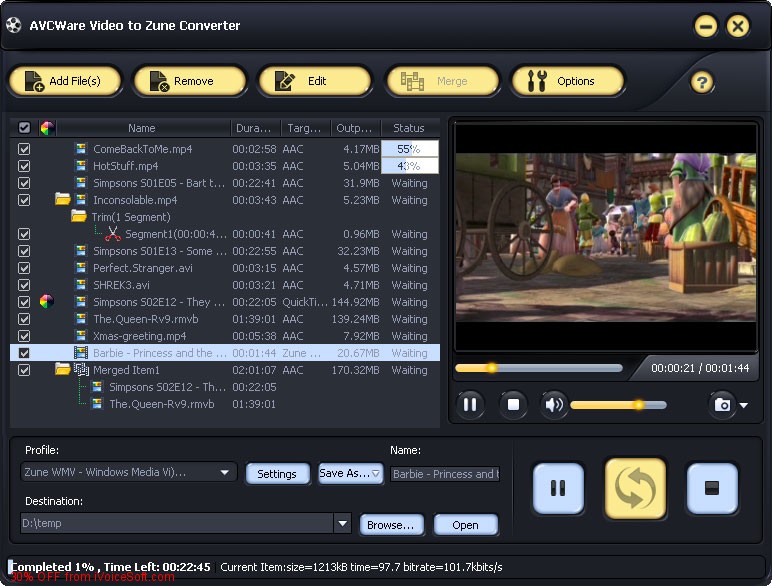Screen dimensions: 772x586
Task: Click the Destination path field
Action: coord(177,523)
